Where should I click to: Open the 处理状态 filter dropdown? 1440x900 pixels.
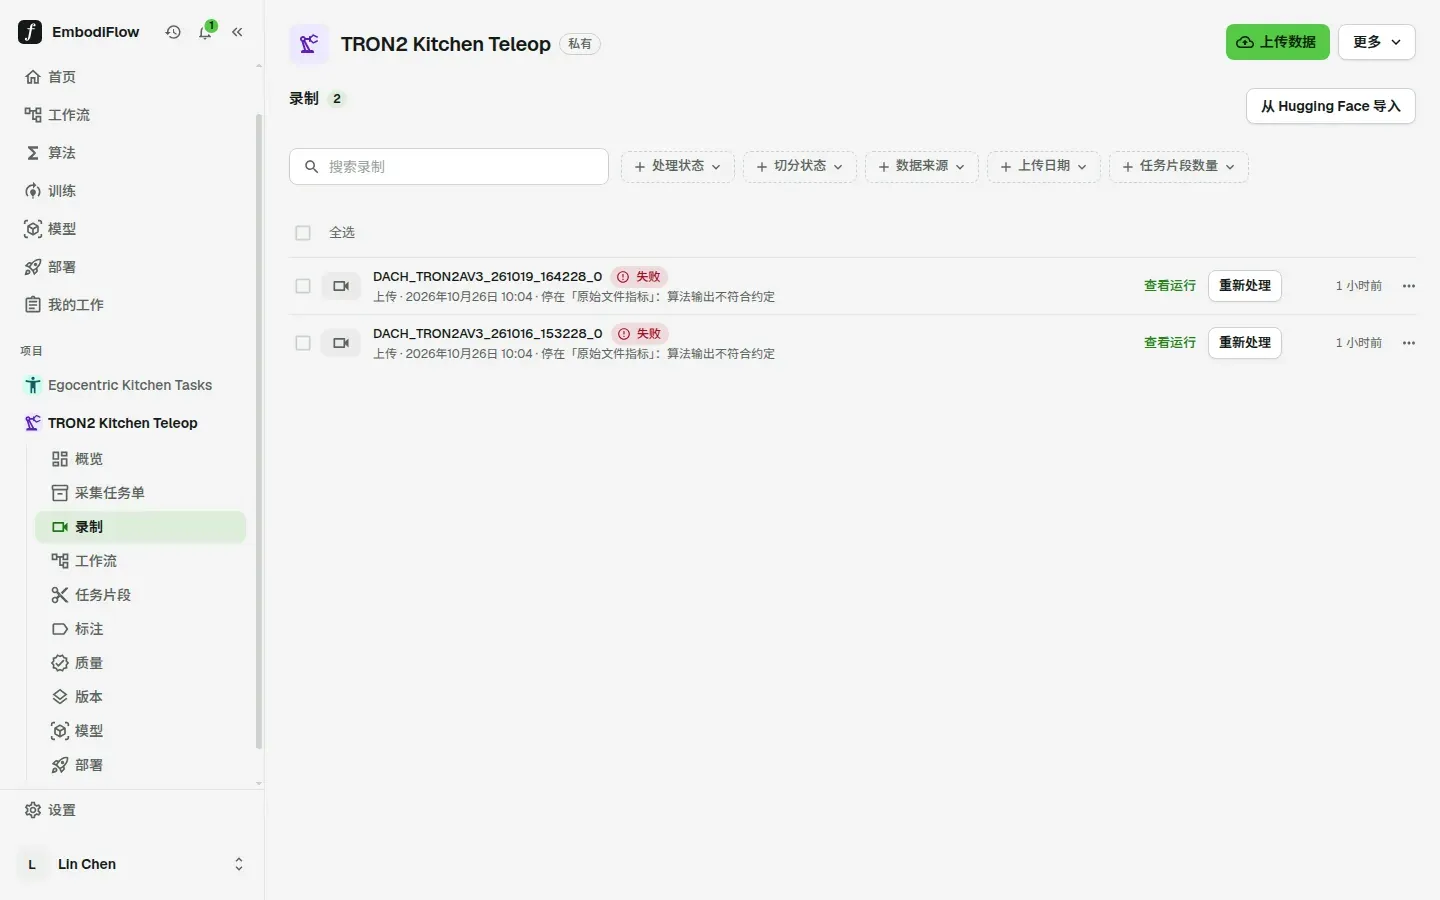coord(677,166)
